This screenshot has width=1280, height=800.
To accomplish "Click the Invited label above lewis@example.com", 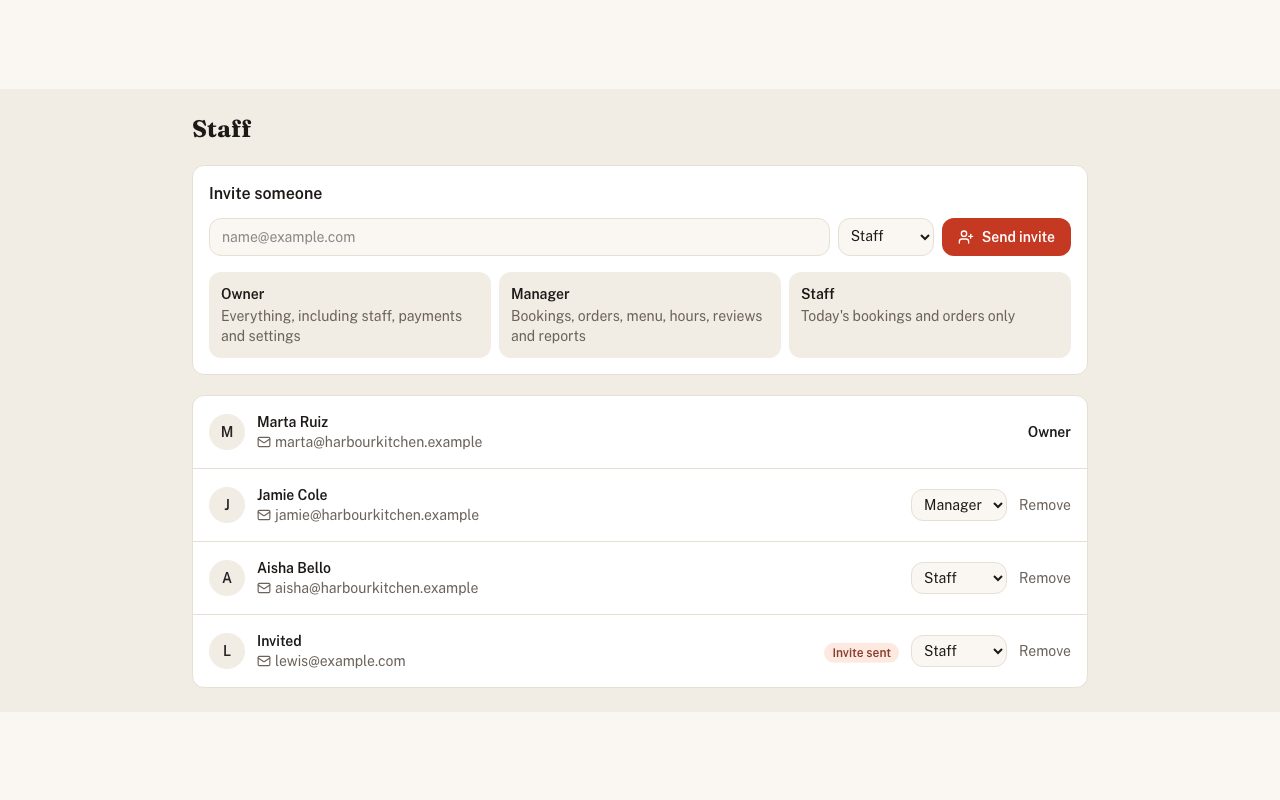I will click(279, 641).
